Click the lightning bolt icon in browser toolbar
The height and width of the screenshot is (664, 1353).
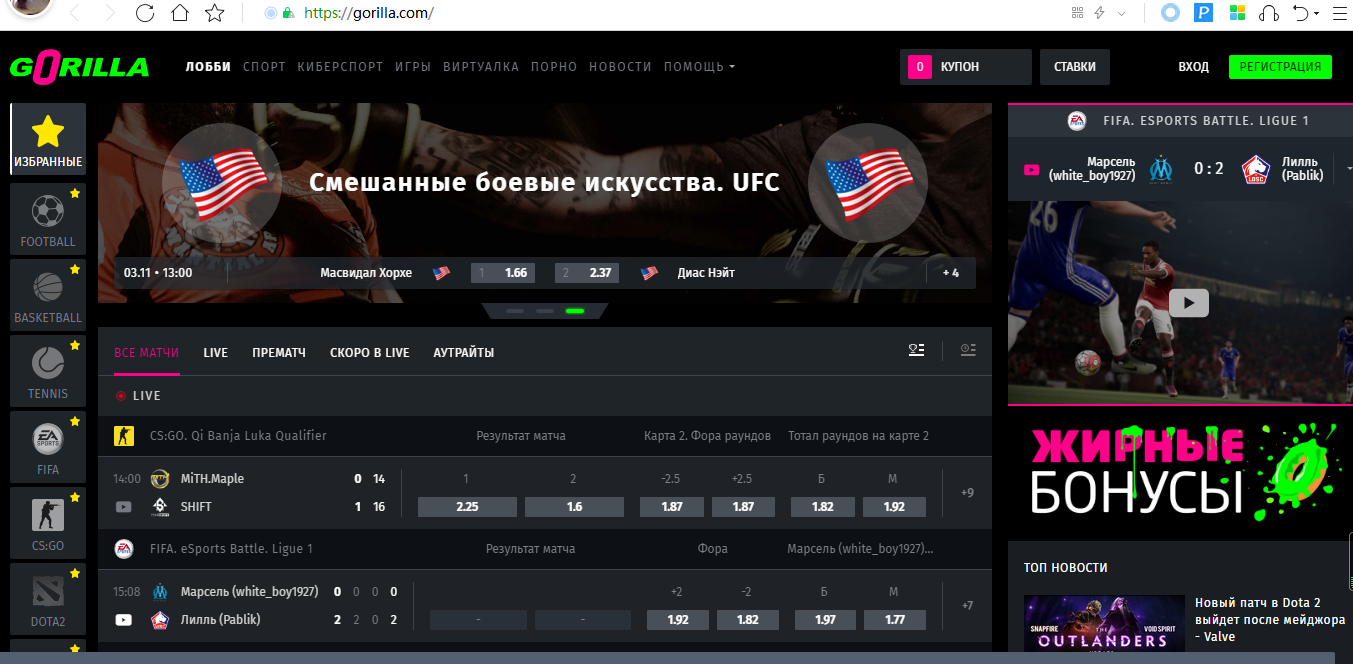1100,14
